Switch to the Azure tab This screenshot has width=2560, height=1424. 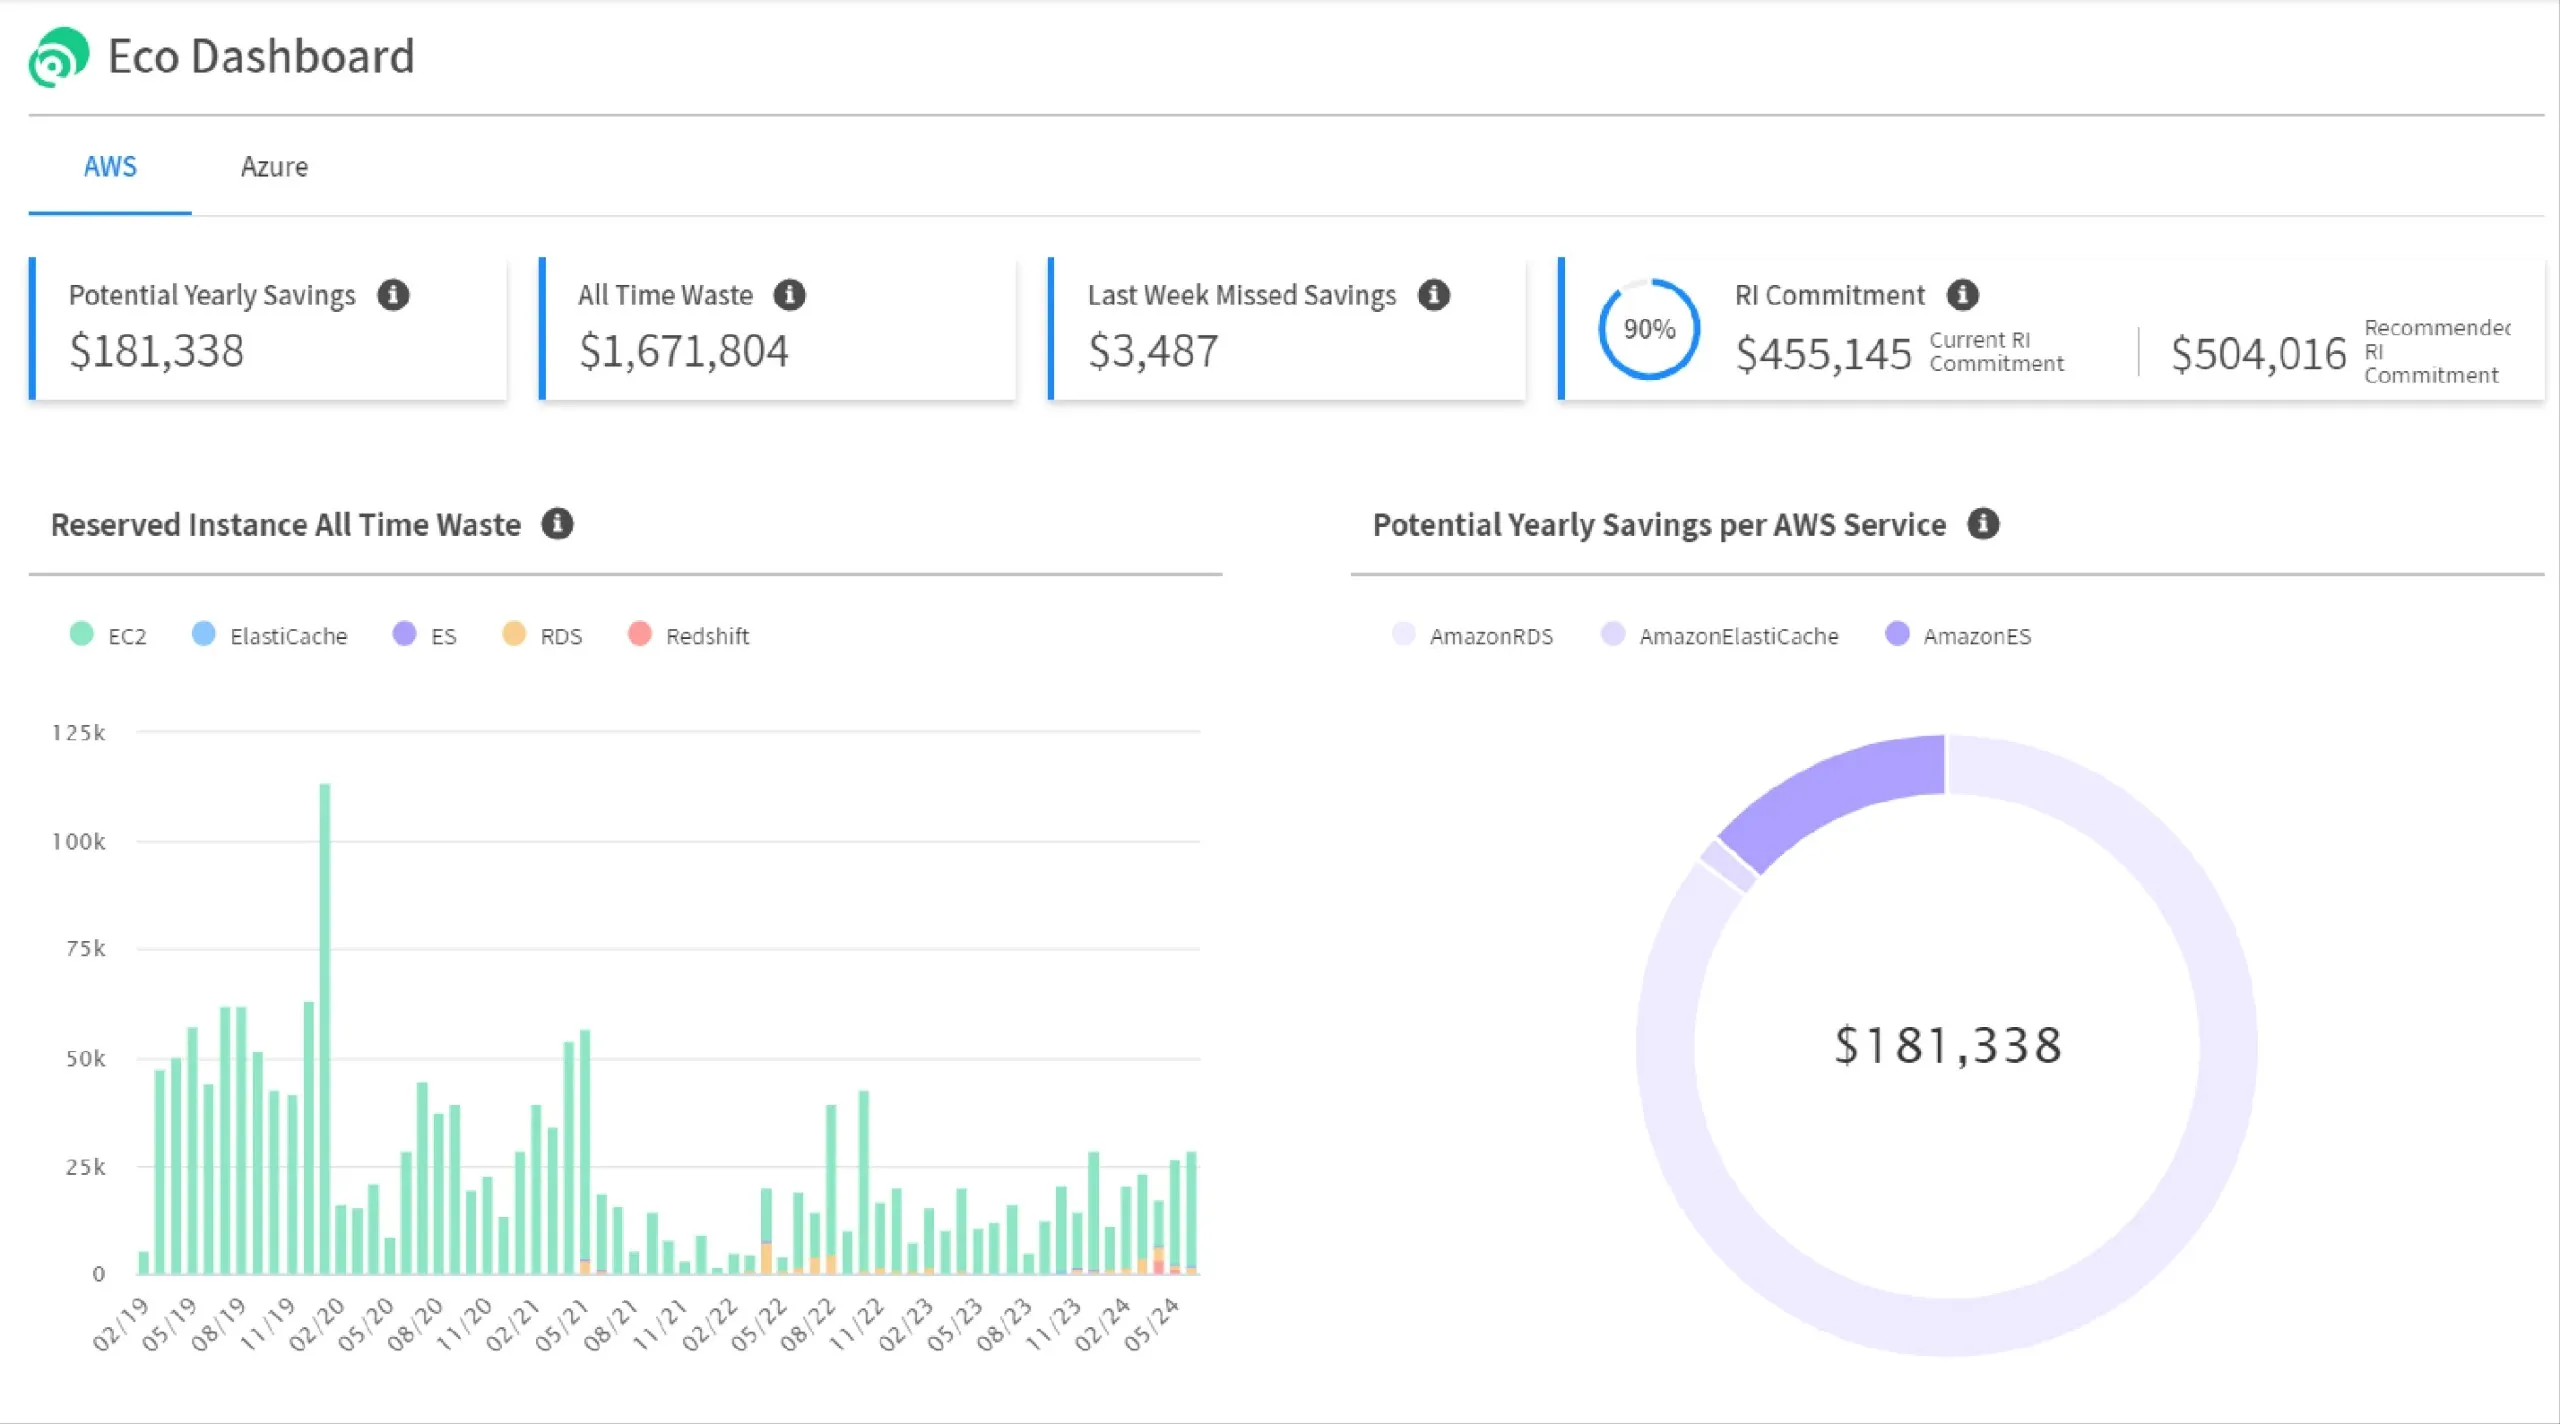274,167
